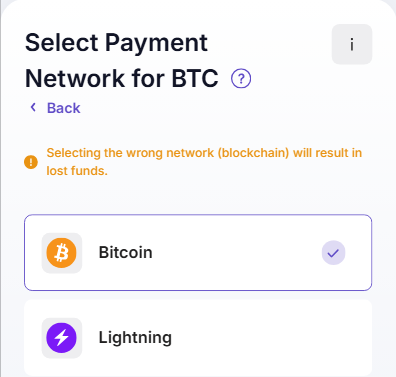Click the purple Lightning bolt icon

[x=61, y=338]
